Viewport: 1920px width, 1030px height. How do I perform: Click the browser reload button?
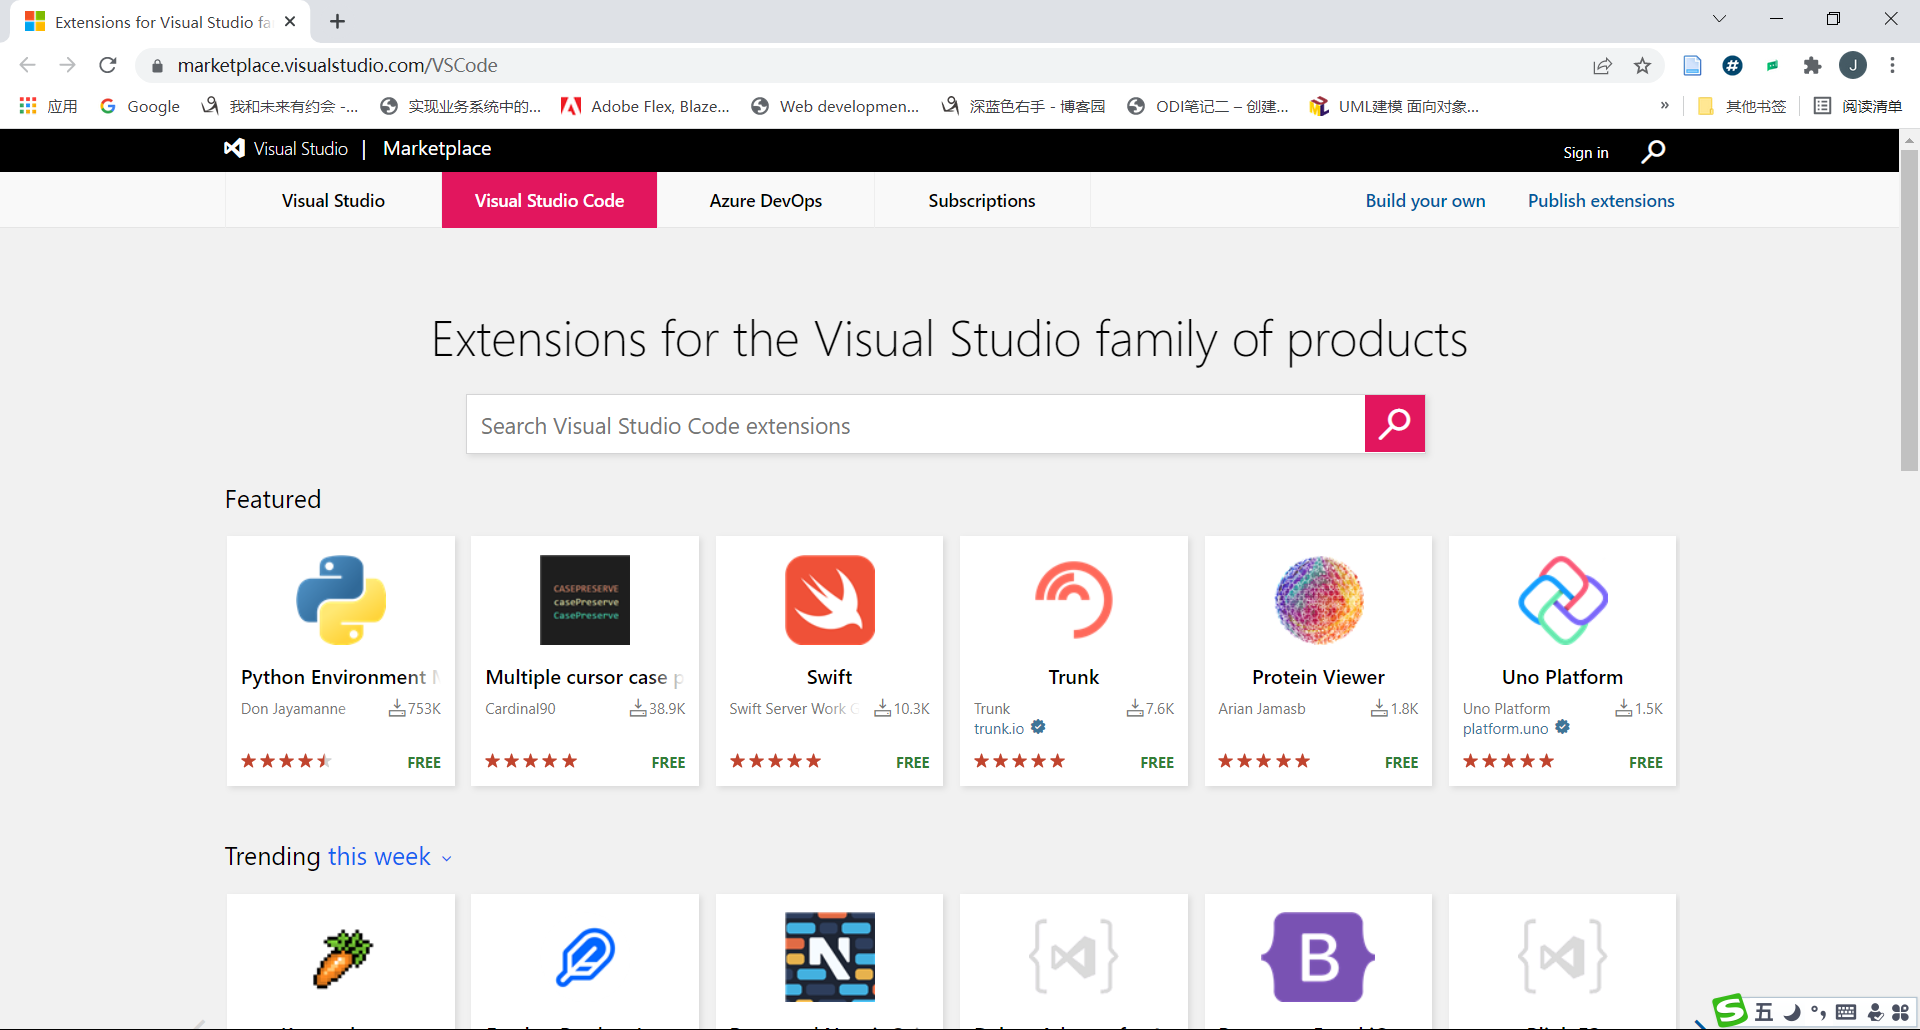tap(108, 65)
